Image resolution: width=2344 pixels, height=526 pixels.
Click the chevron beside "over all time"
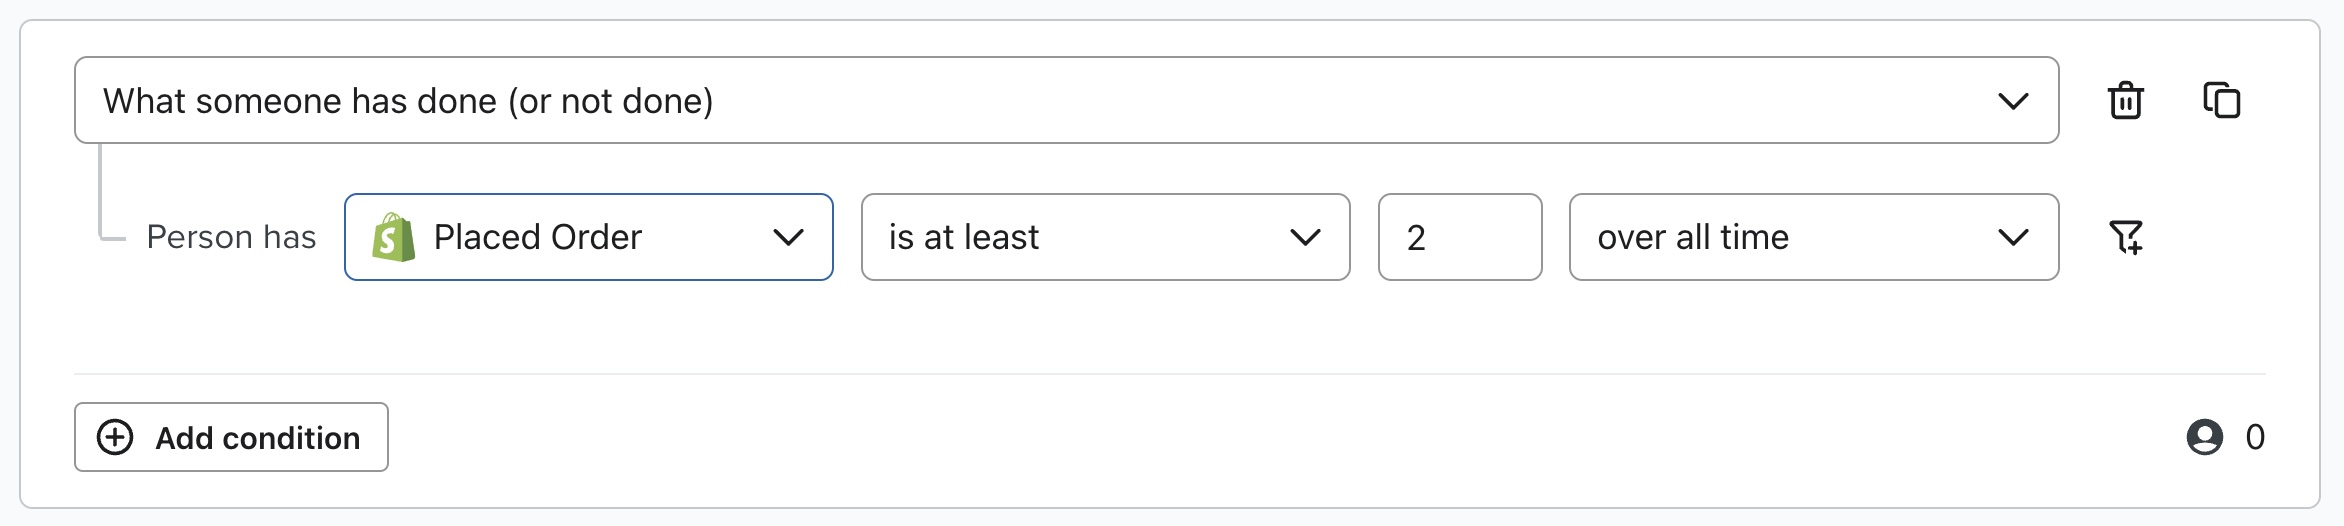[2012, 238]
